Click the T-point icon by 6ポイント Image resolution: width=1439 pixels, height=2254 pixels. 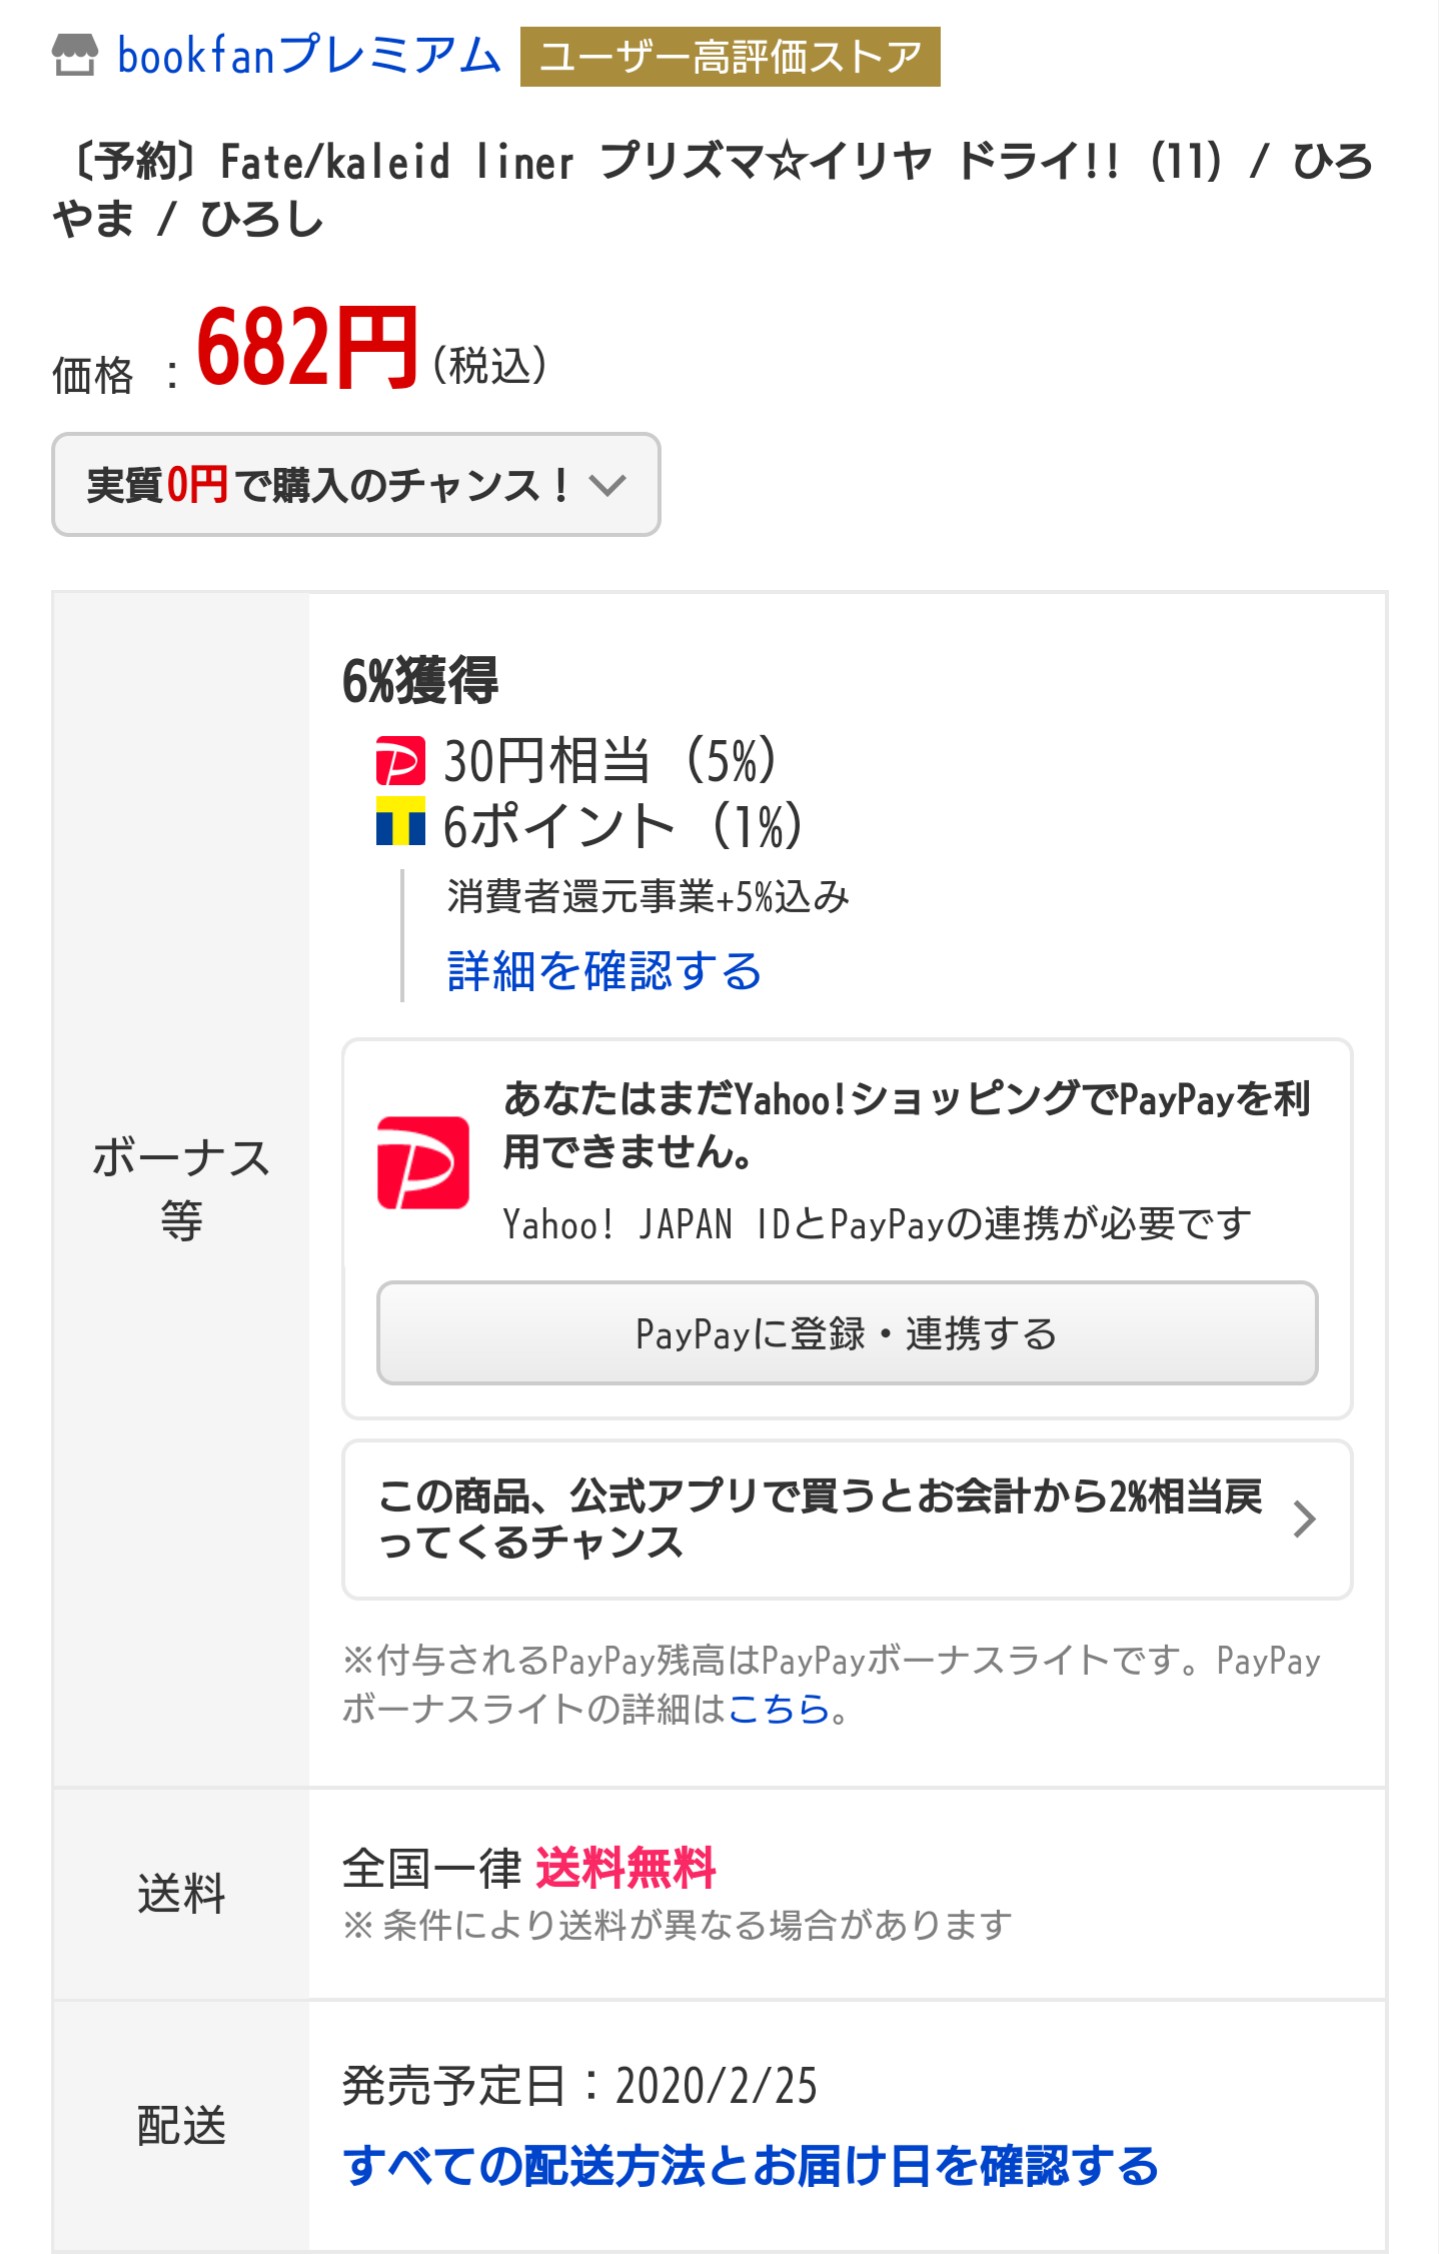point(400,822)
